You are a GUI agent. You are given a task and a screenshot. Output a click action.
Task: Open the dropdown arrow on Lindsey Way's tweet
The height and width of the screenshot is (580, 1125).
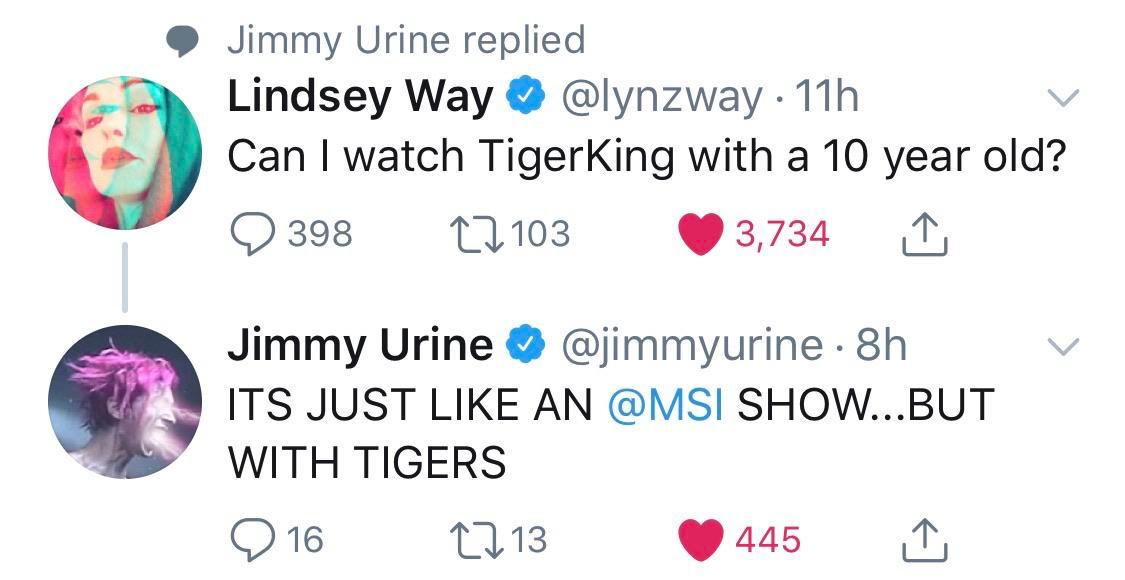[x=1062, y=97]
